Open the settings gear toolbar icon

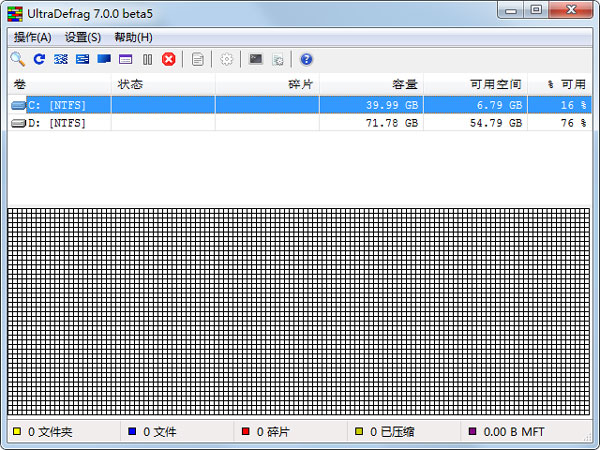(227, 59)
